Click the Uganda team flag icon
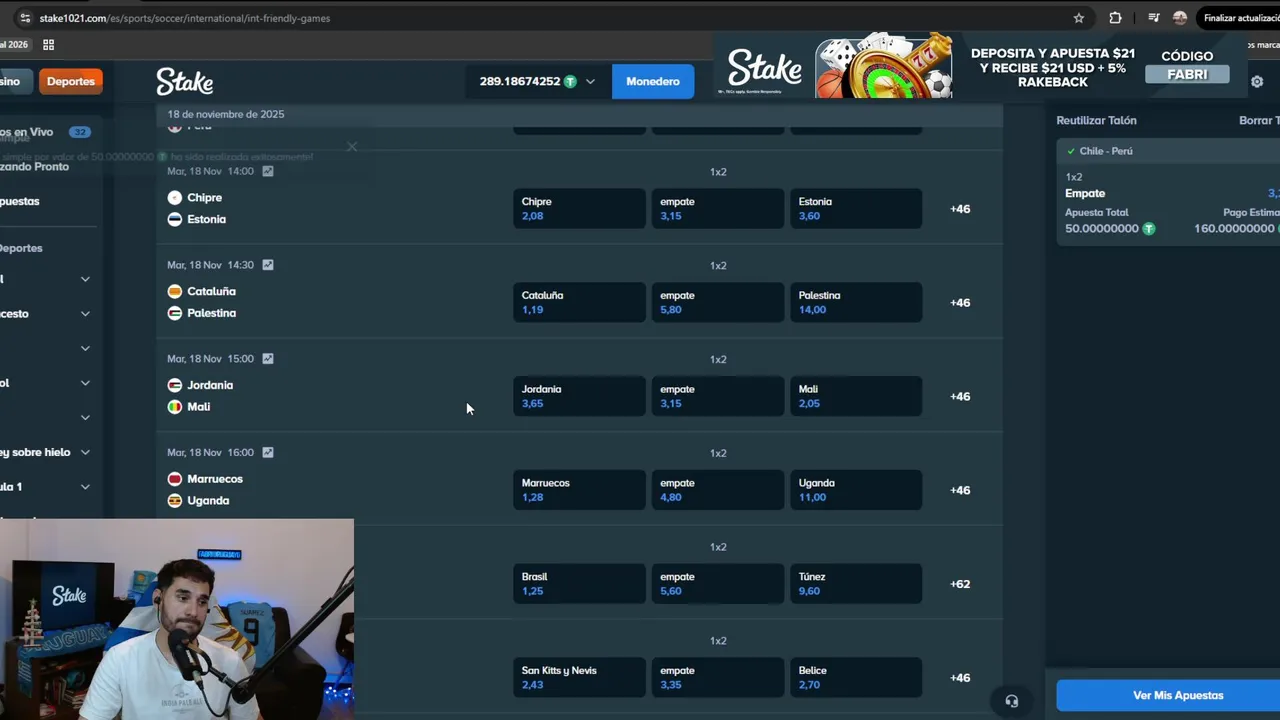This screenshot has height=720, width=1280. (175, 500)
